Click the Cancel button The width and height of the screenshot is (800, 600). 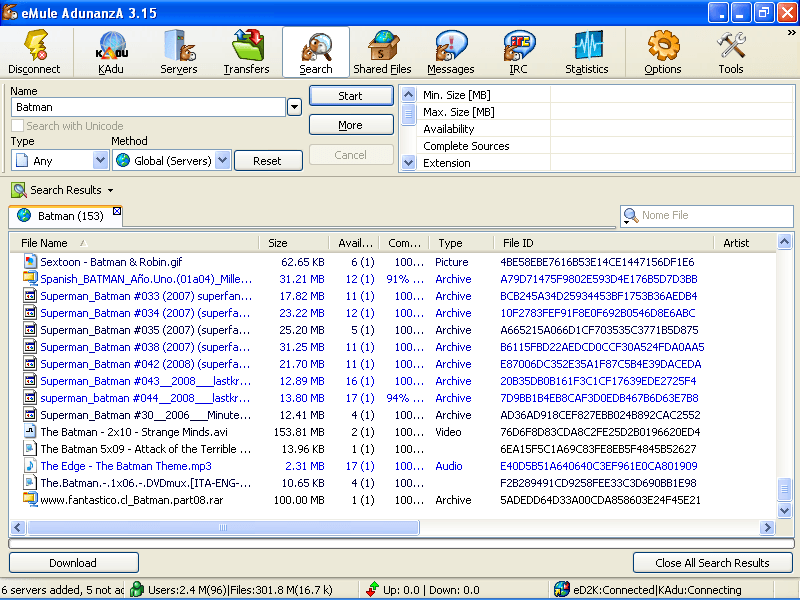tap(351, 155)
